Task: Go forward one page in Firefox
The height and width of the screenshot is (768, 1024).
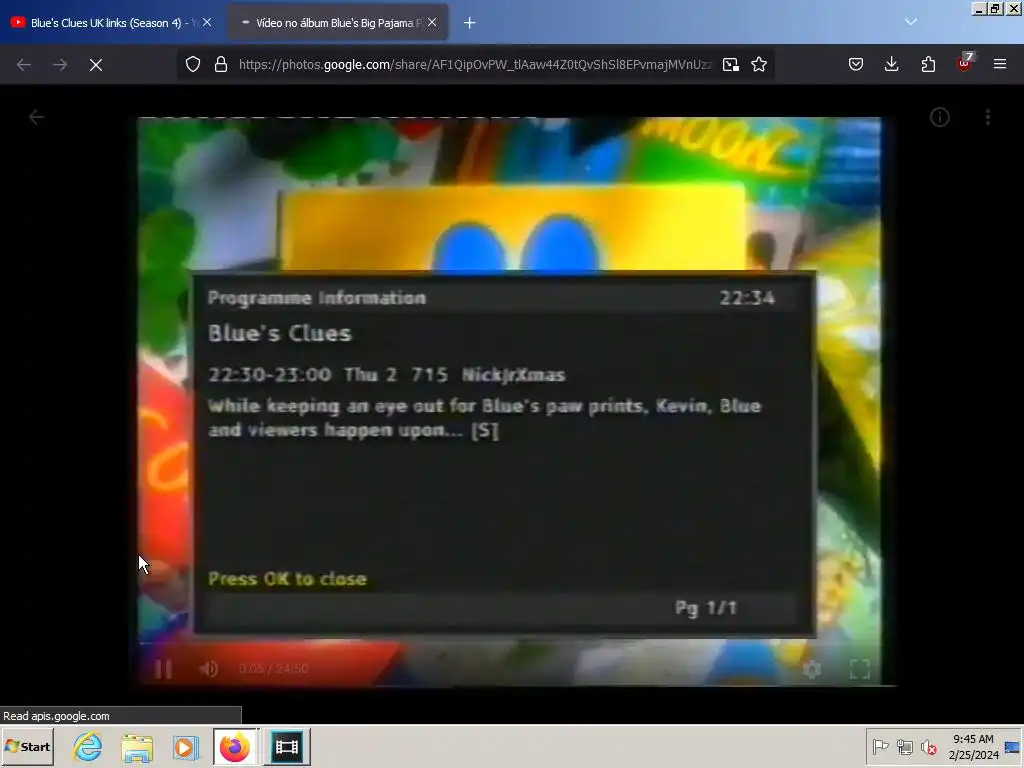Action: point(60,65)
